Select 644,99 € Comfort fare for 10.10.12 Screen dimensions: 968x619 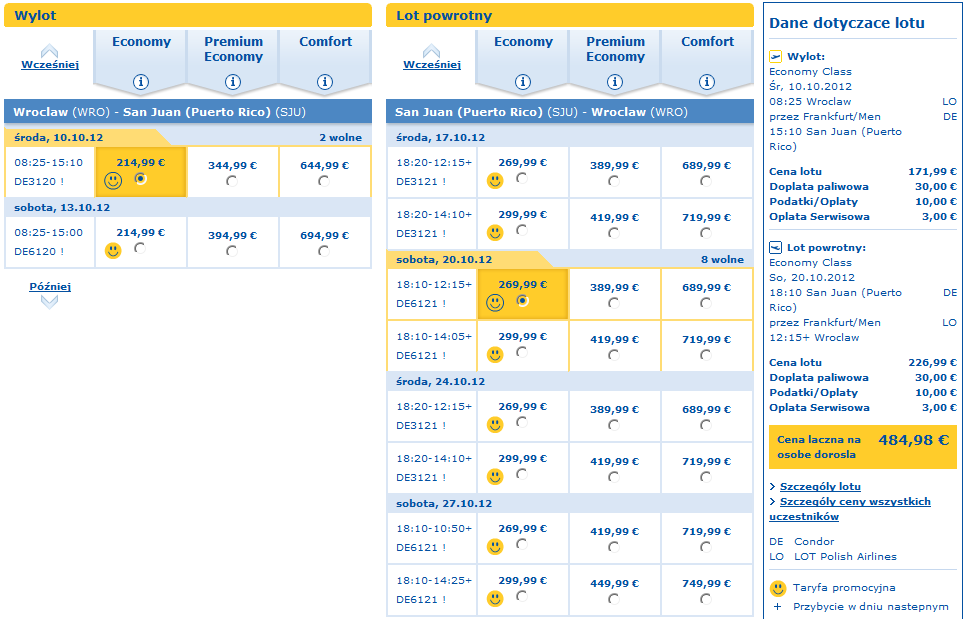click(x=324, y=181)
